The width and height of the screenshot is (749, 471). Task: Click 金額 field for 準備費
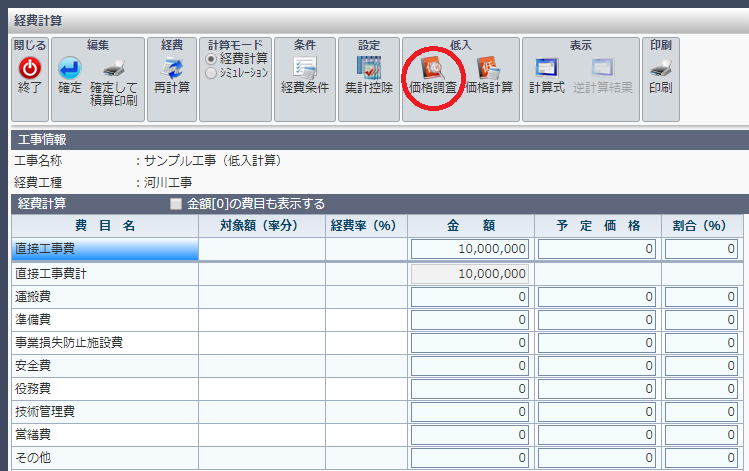click(470, 320)
